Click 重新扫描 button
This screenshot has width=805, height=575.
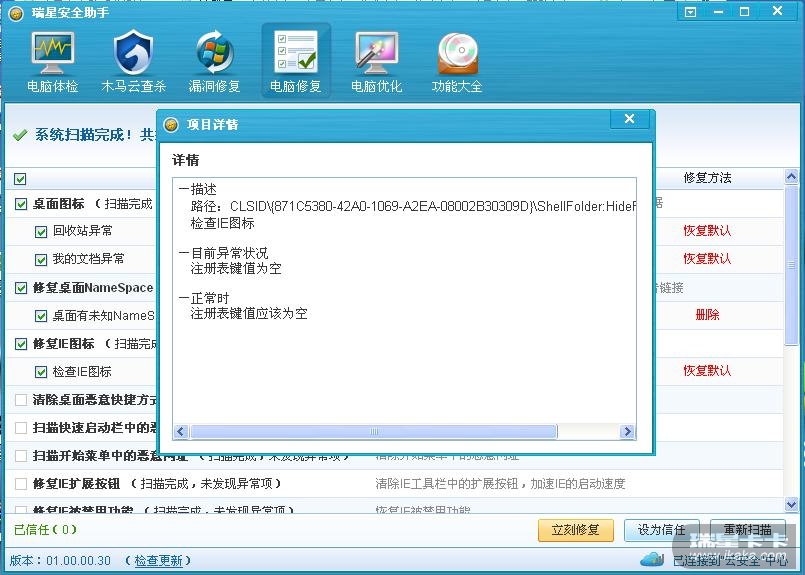click(x=748, y=530)
